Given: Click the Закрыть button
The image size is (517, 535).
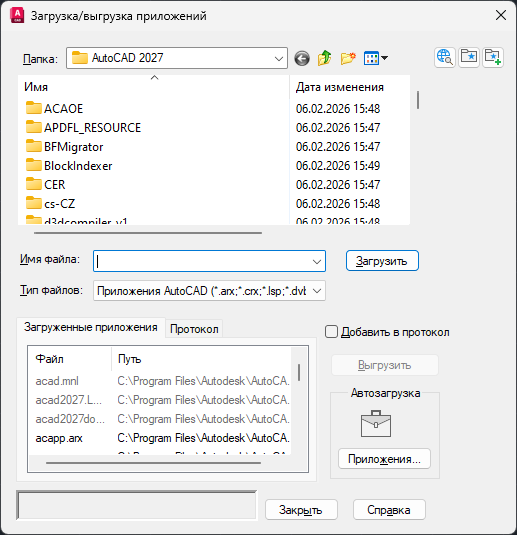Looking at the screenshot, I should point(301,510).
